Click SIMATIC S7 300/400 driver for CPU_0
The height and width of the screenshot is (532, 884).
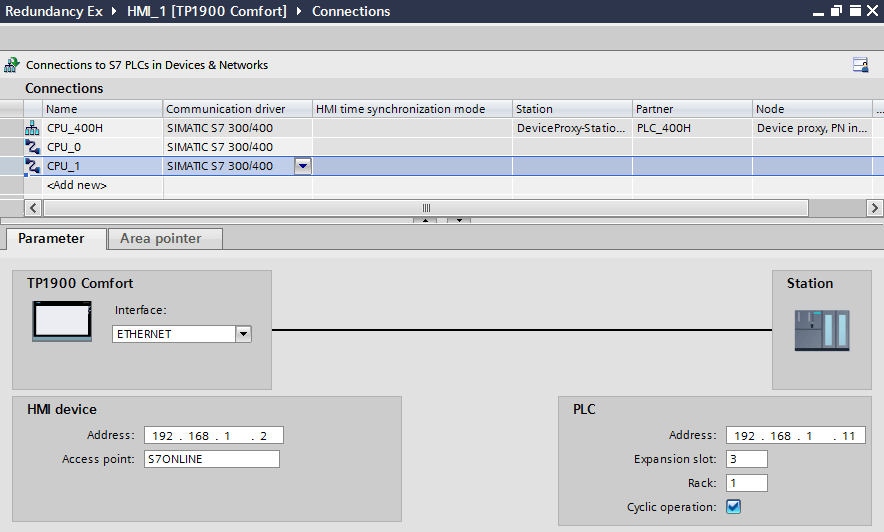click(x=237, y=147)
